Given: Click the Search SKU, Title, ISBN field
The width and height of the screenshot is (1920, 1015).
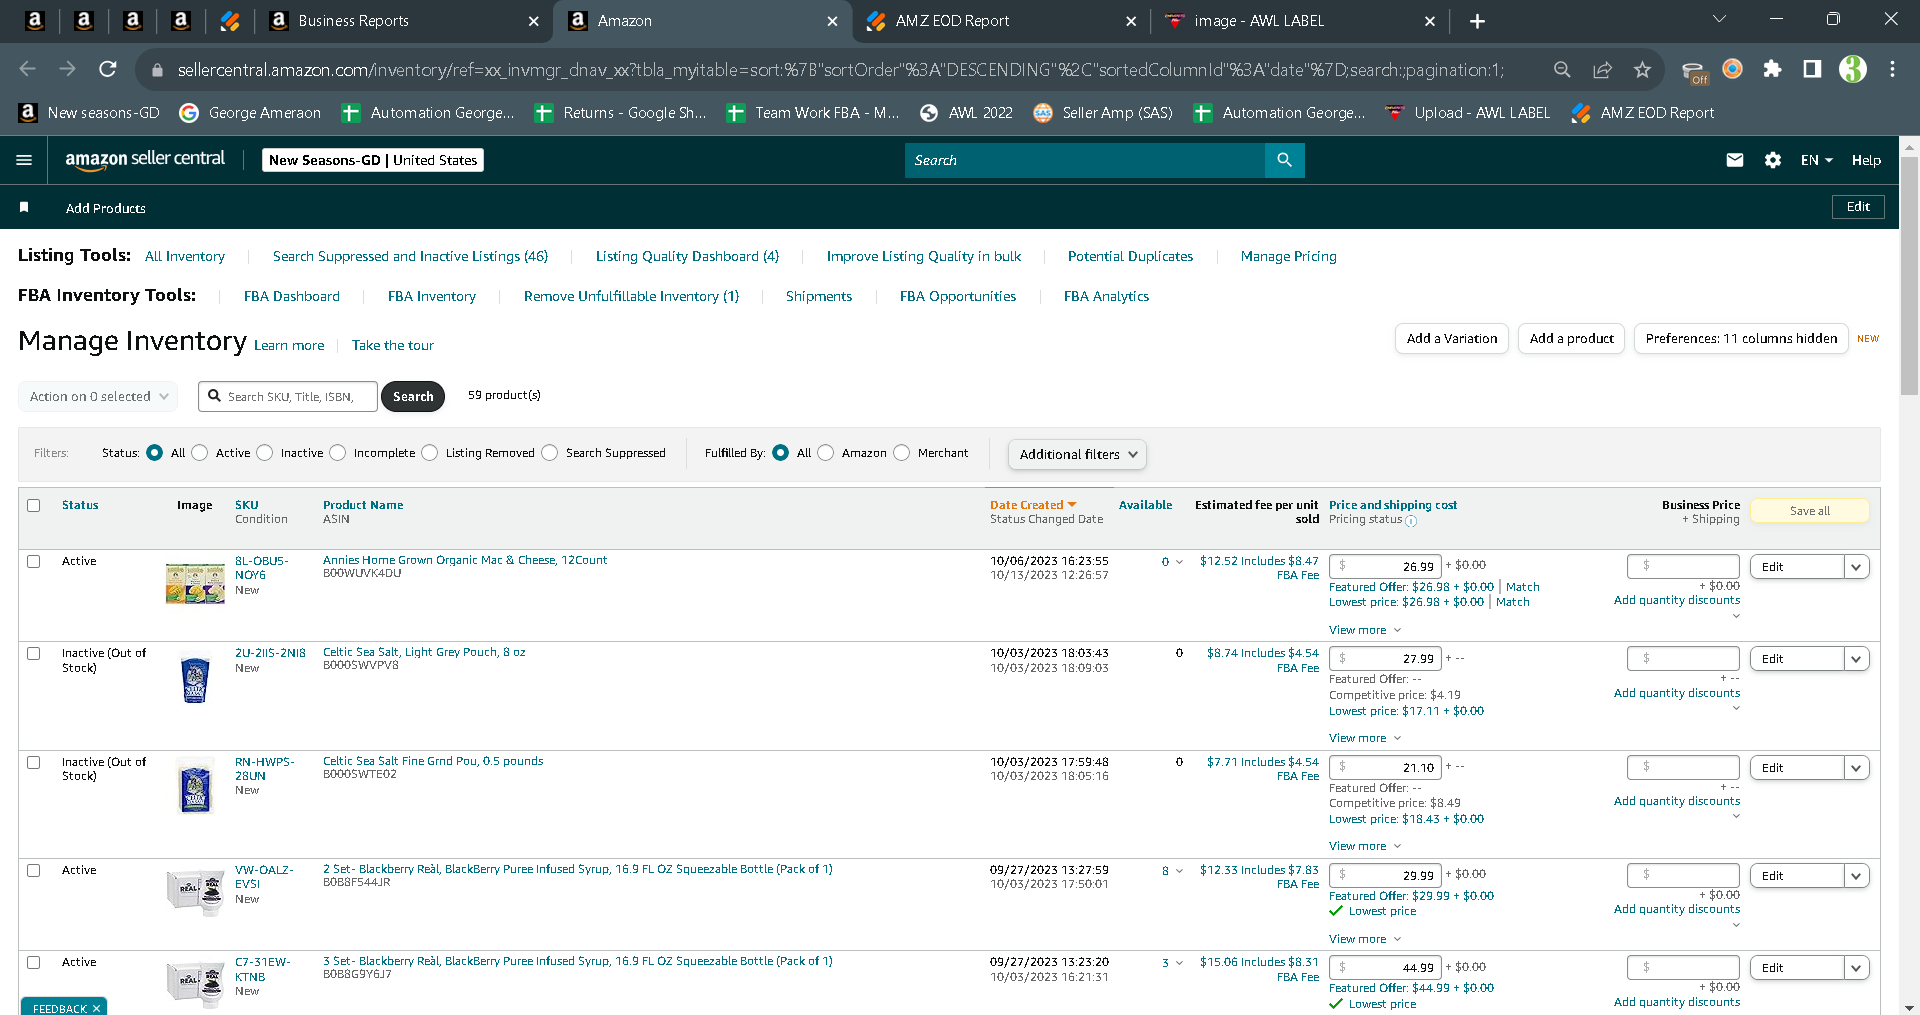Looking at the screenshot, I should [288, 397].
